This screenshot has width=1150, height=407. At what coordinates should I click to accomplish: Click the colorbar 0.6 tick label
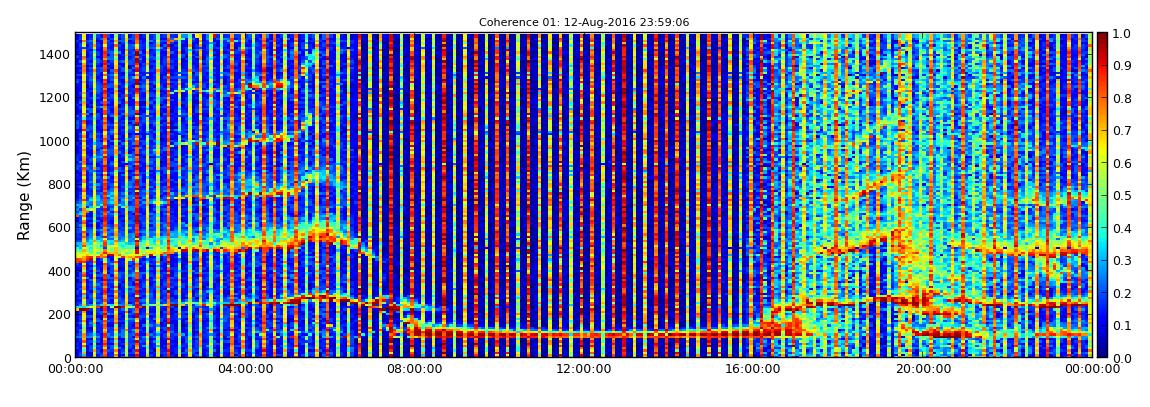(x=1121, y=164)
